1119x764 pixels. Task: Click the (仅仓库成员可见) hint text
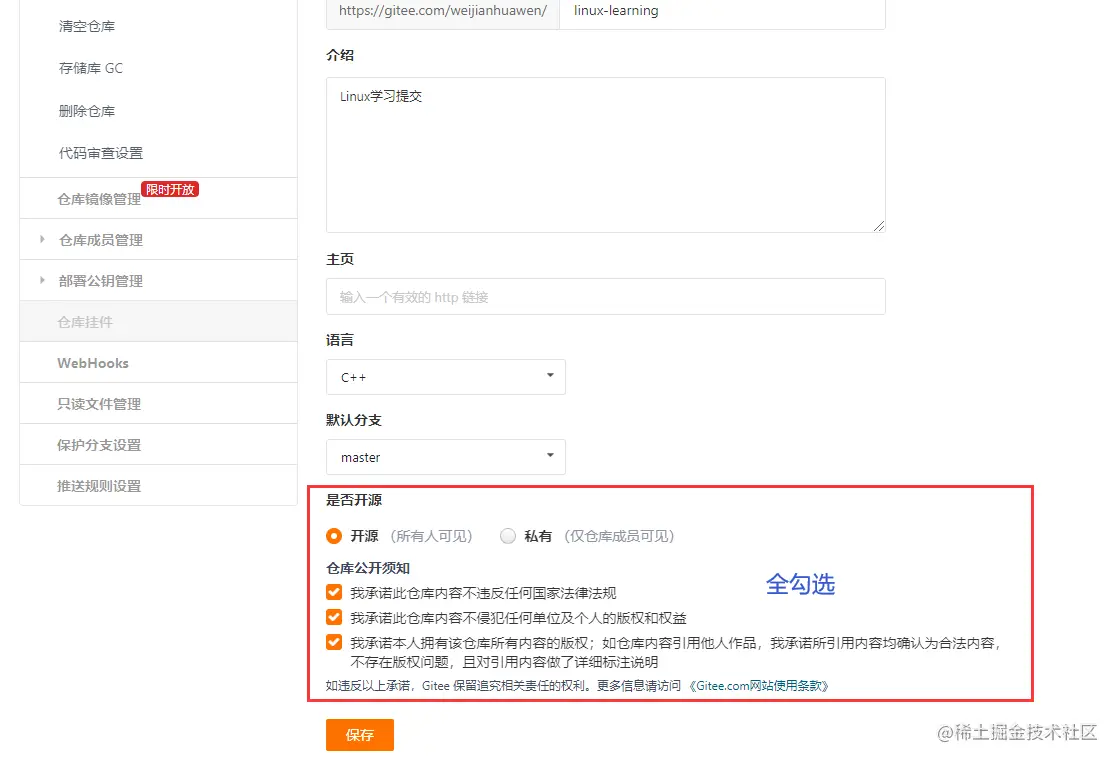619,536
